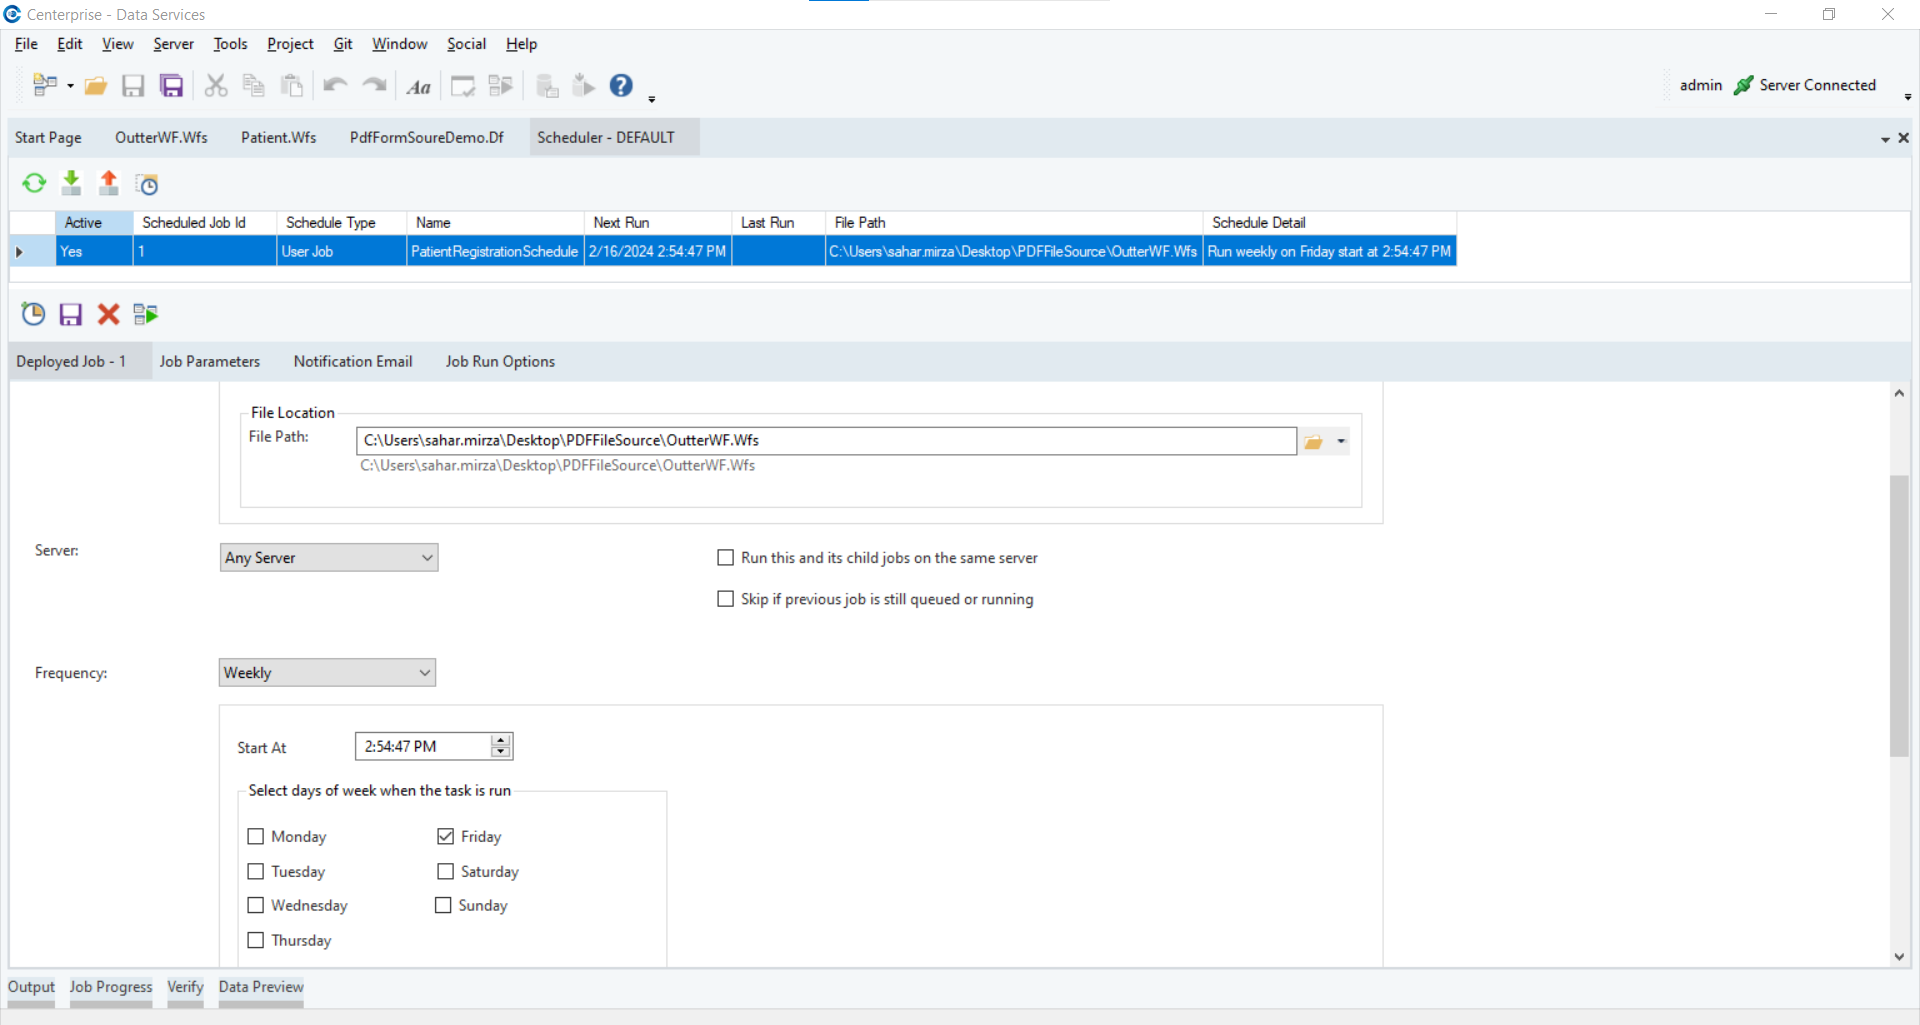Expand the File Path dropdown arrow
Image resolution: width=1920 pixels, height=1025 pixels.
pos(1341,442)
